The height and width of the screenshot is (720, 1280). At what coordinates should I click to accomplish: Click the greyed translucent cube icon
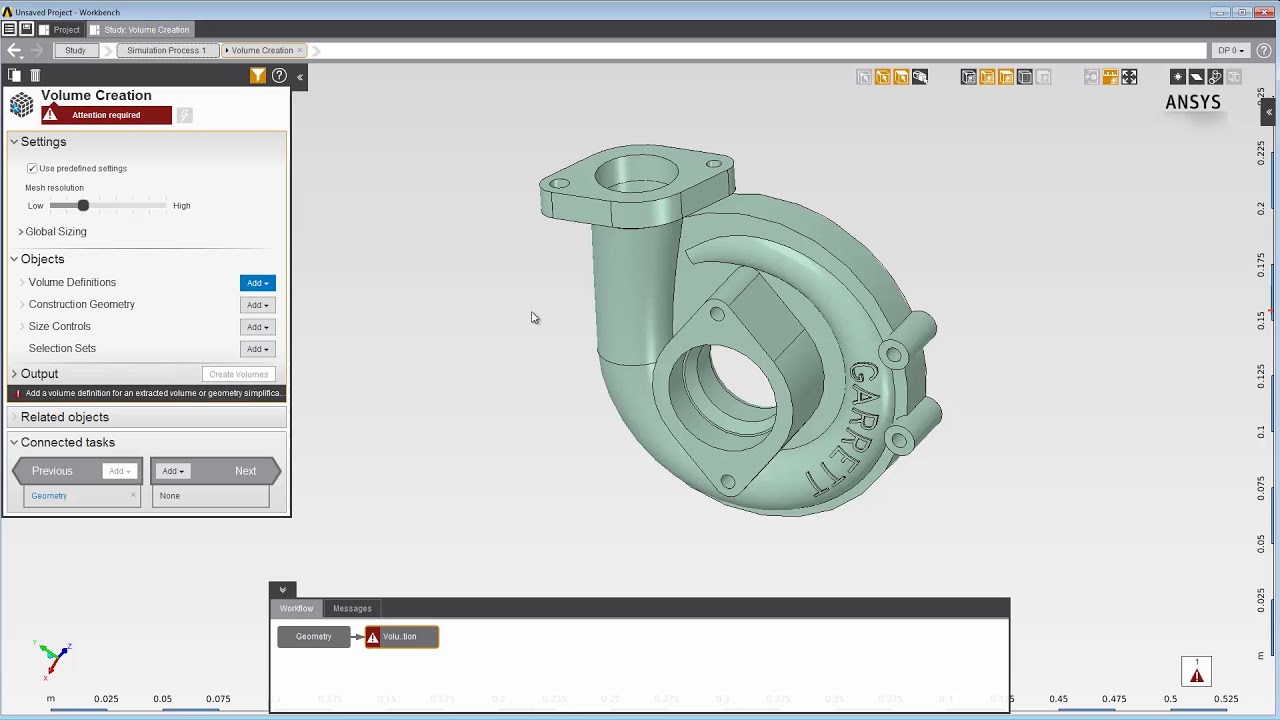tap(1234, 77)
